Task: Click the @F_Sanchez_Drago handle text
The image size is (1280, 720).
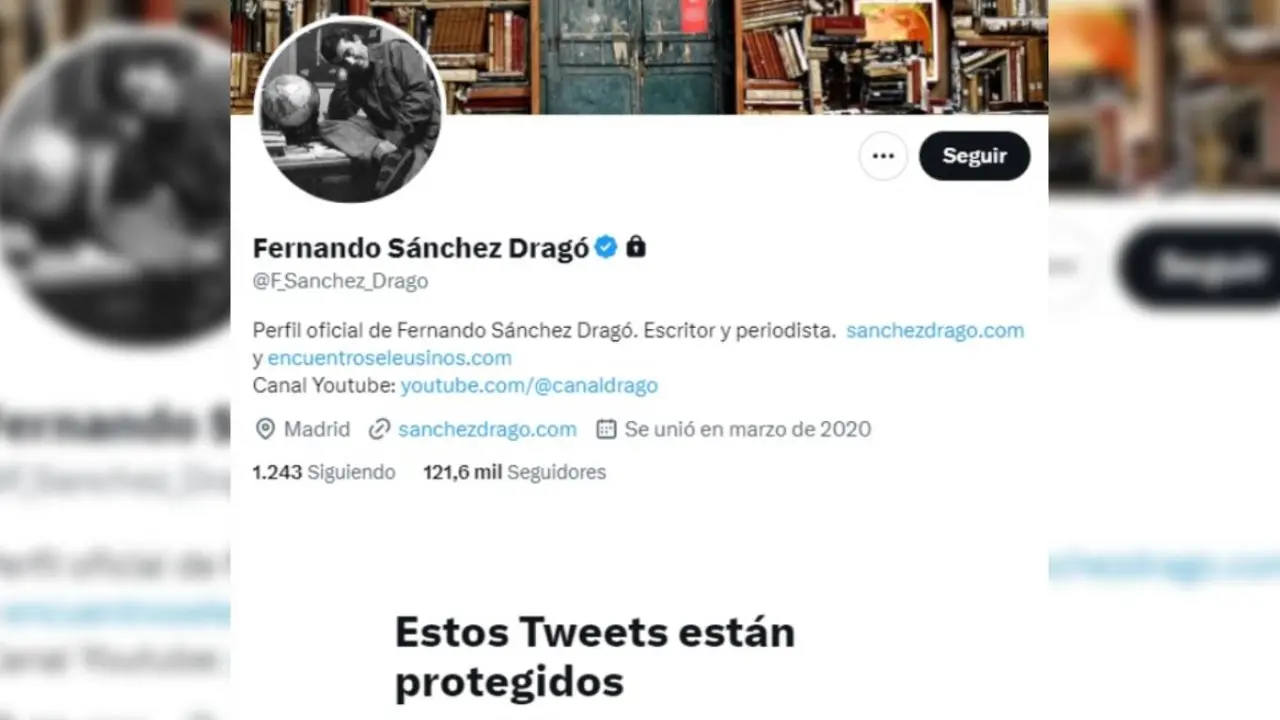Action: pos(340,282)
